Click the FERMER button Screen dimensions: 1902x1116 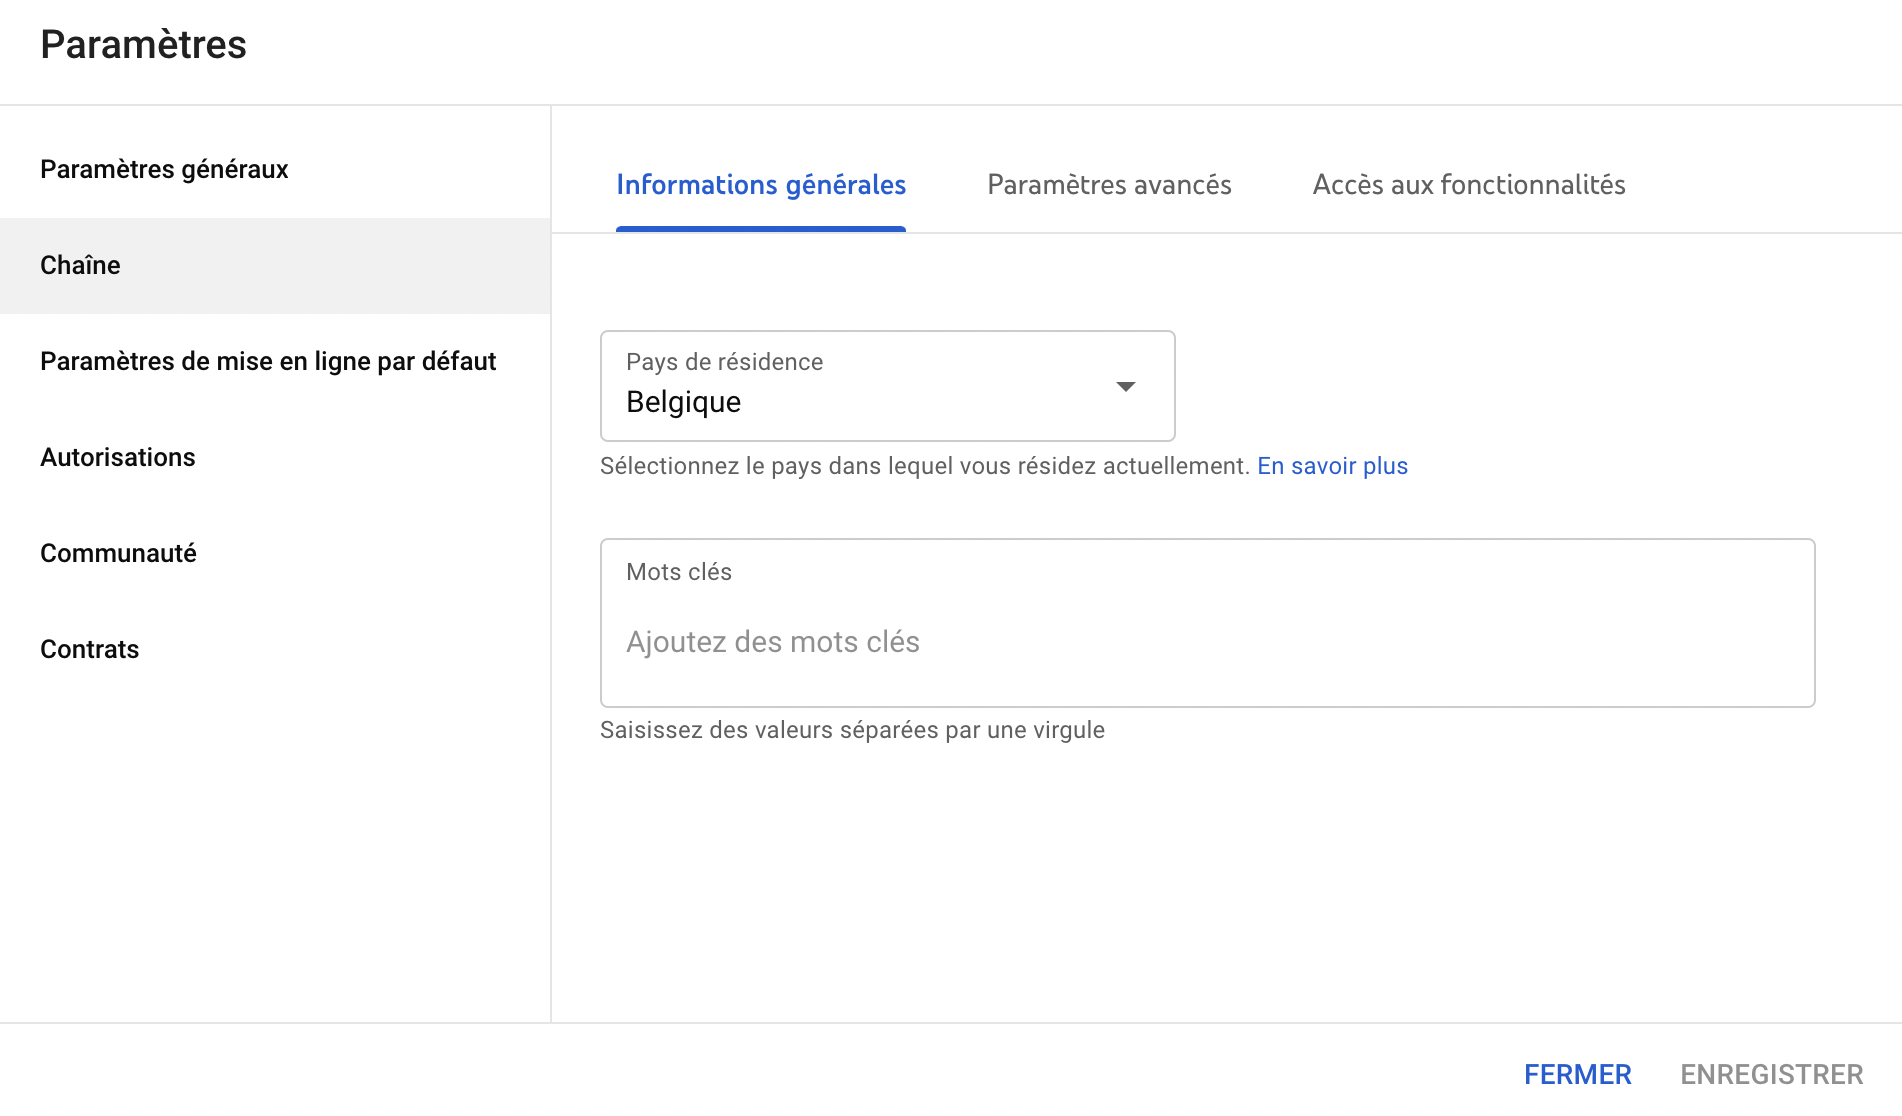click(1577, 1075)
